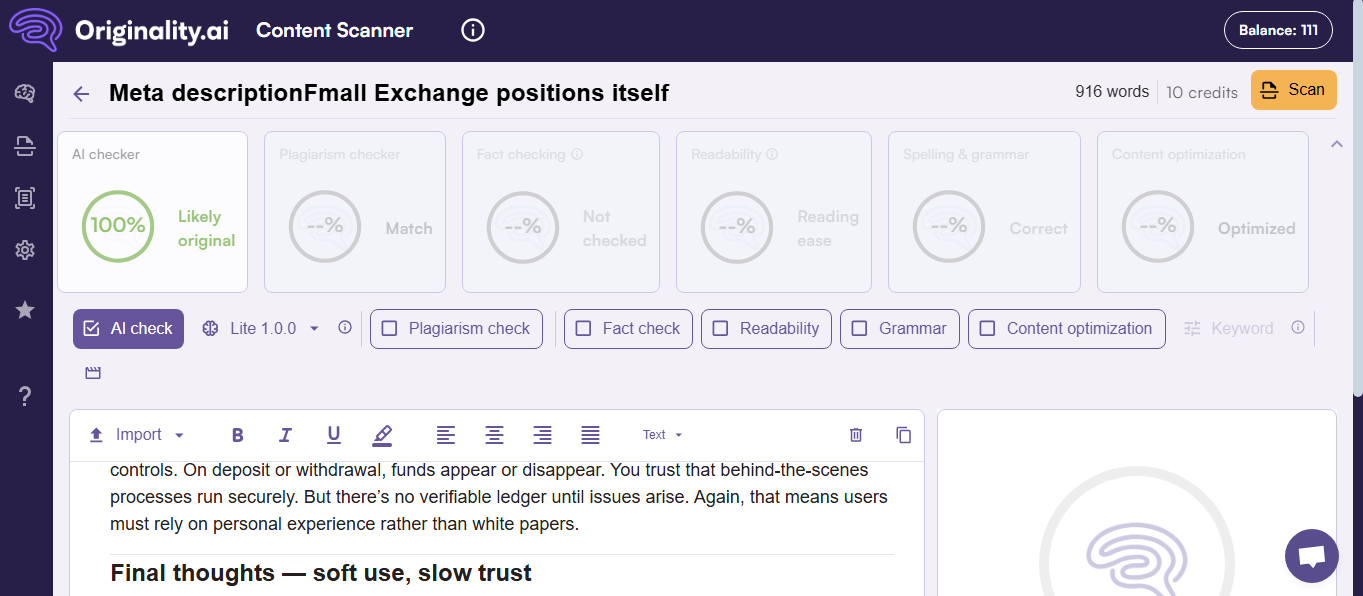
Task: Toggle the Grammar checkbox
Action: coord(860,328)
